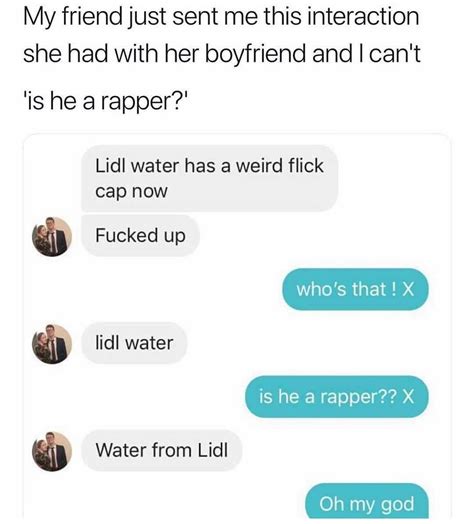Image resolution: width=474 pixels, height=524 pixels.
Task: Click the tweet line starting "she had with her"
Action: tap(222, 53)
